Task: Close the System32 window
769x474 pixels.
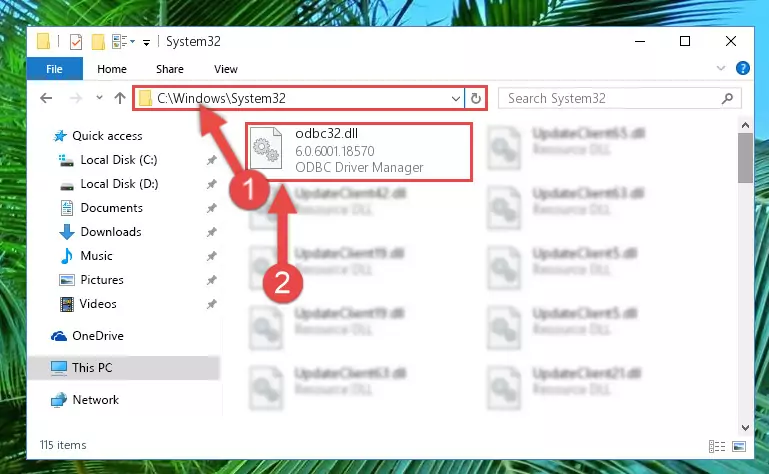Action: 731,42
